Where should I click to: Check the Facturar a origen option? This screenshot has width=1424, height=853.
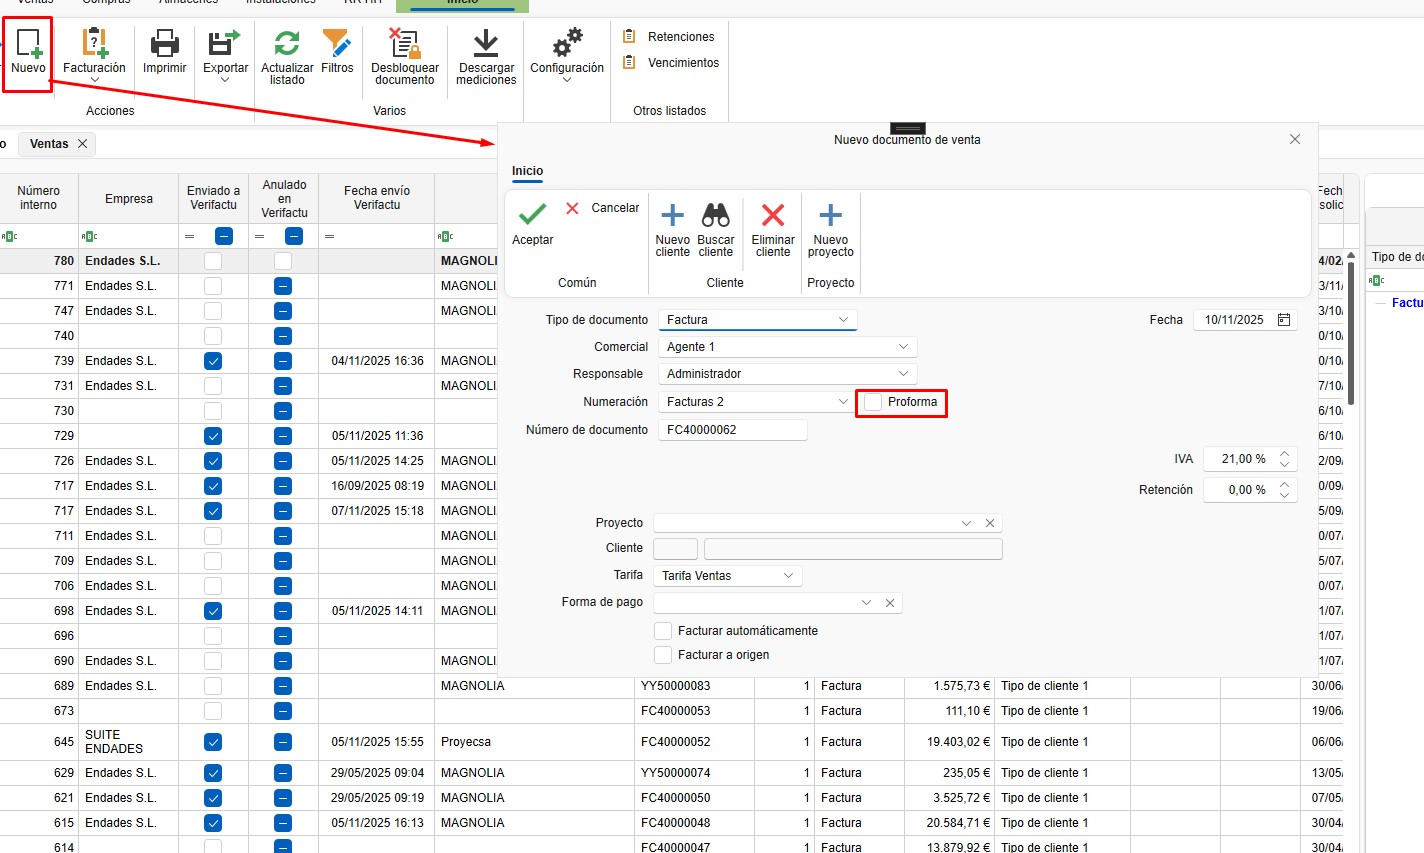[x=663, y=655]
